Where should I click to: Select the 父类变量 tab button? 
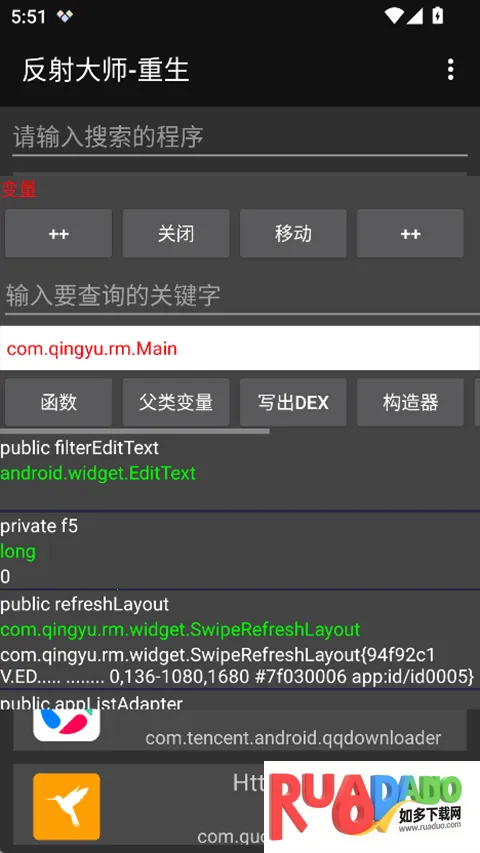point(176,403)
